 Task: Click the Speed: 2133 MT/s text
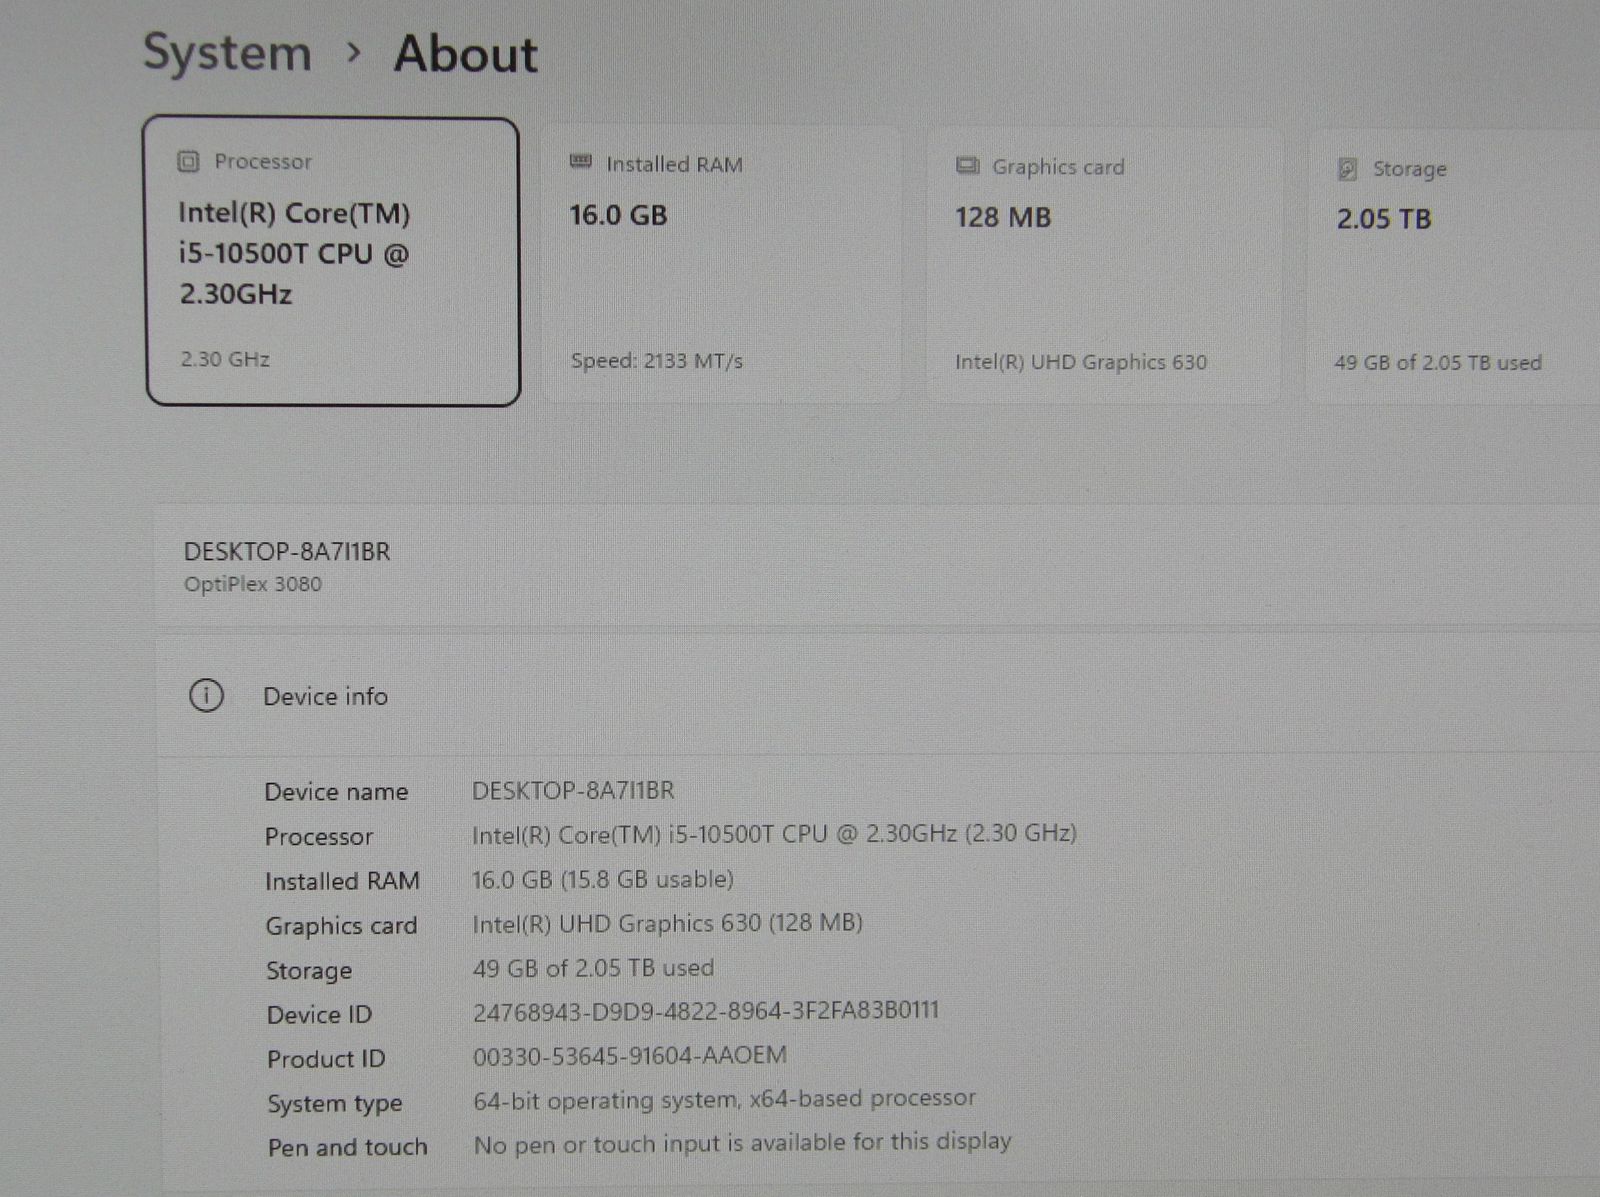(x=657, y=361)
